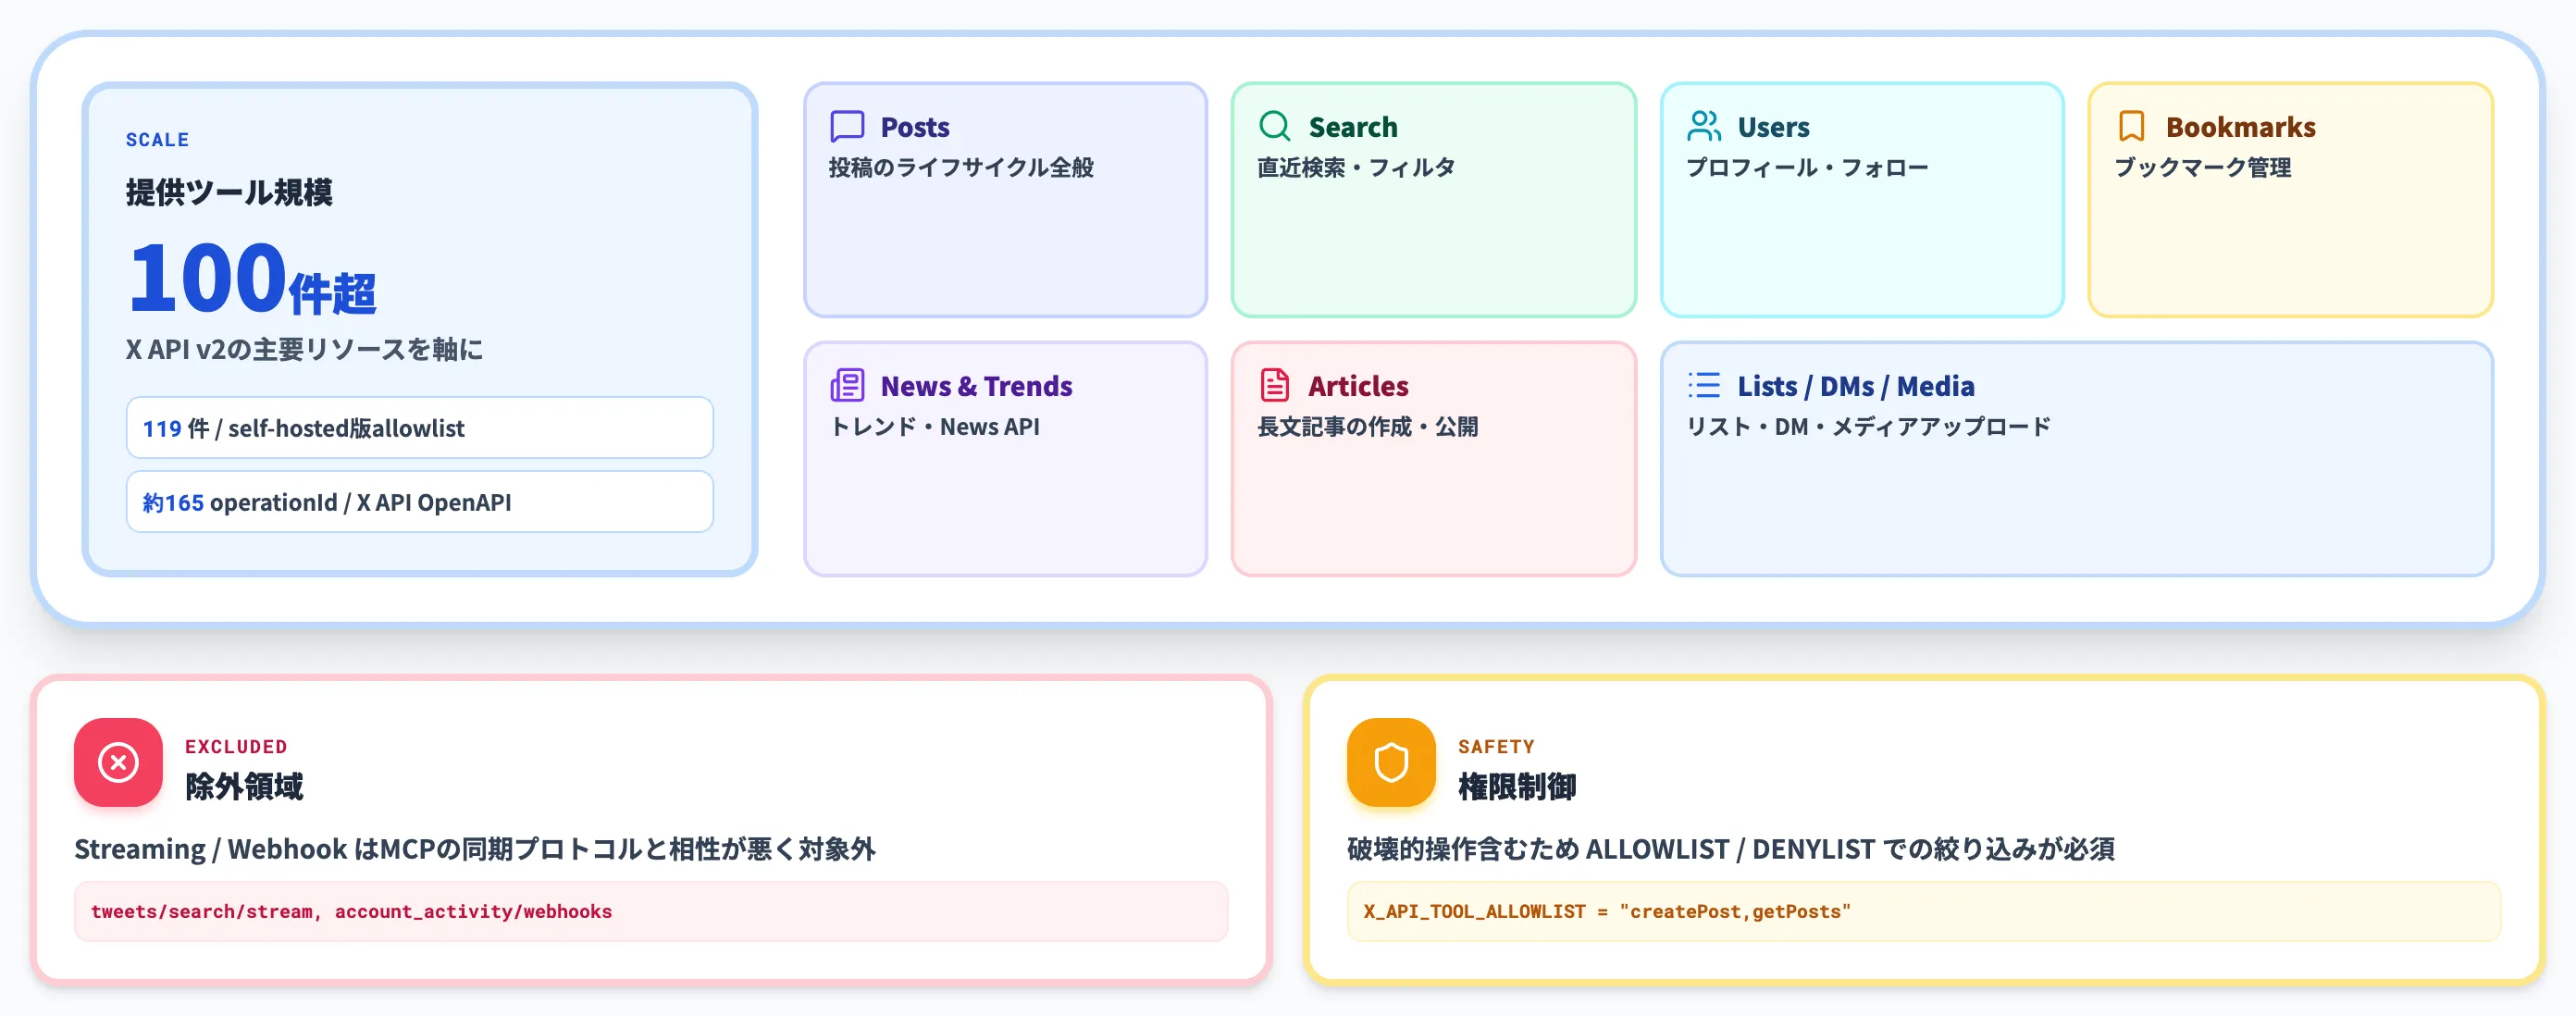The height and width of the screenshot is (1016, 2576).
Task: Click the SAFETY label
Action: pos(1496,747)
